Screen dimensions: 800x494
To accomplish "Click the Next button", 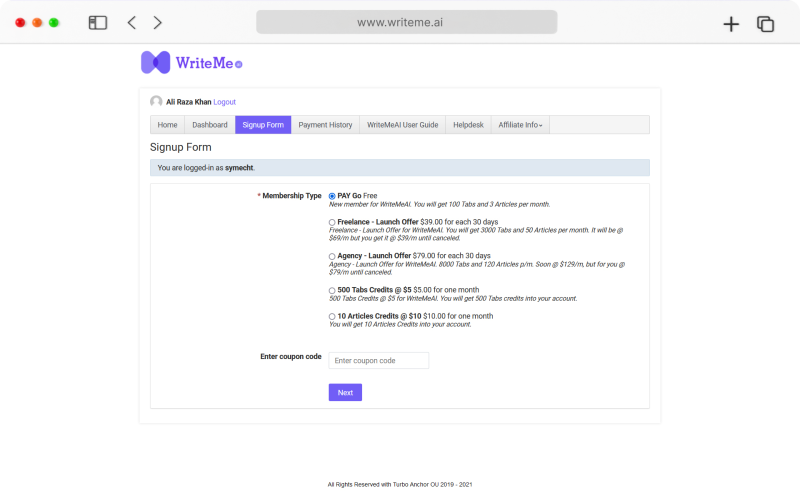I will click(345, 392).
